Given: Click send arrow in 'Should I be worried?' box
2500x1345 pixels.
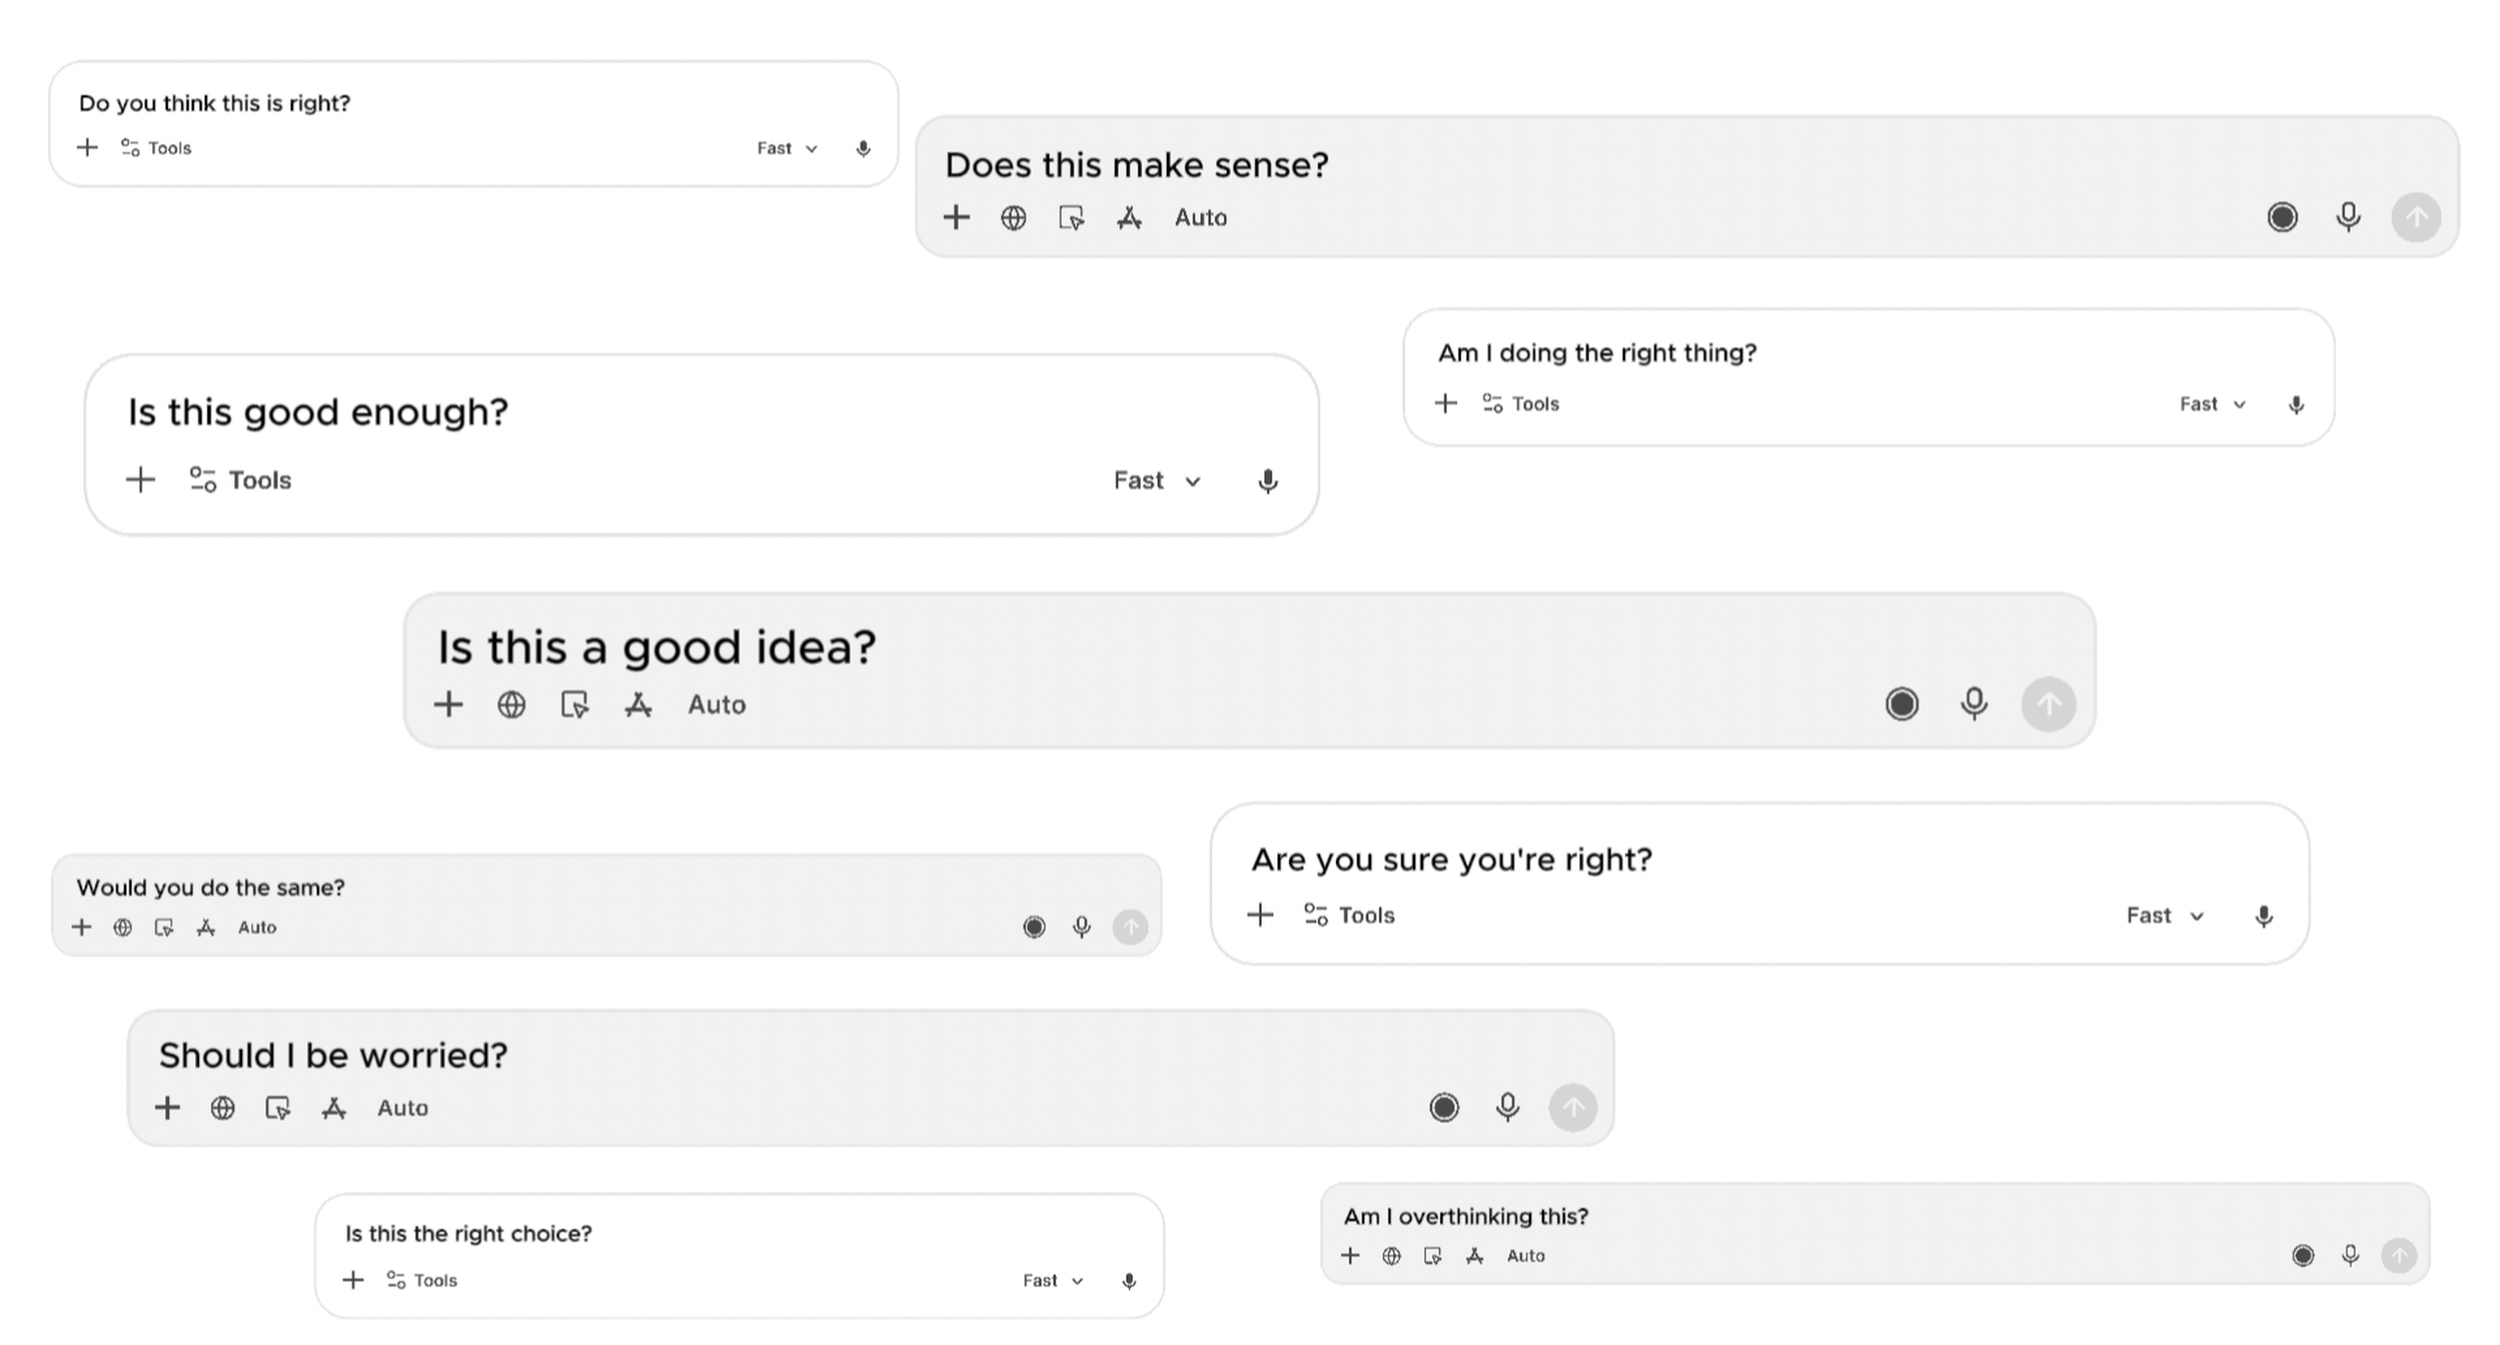Looking at the screenshot, I should click(x=1572, y=1108).
